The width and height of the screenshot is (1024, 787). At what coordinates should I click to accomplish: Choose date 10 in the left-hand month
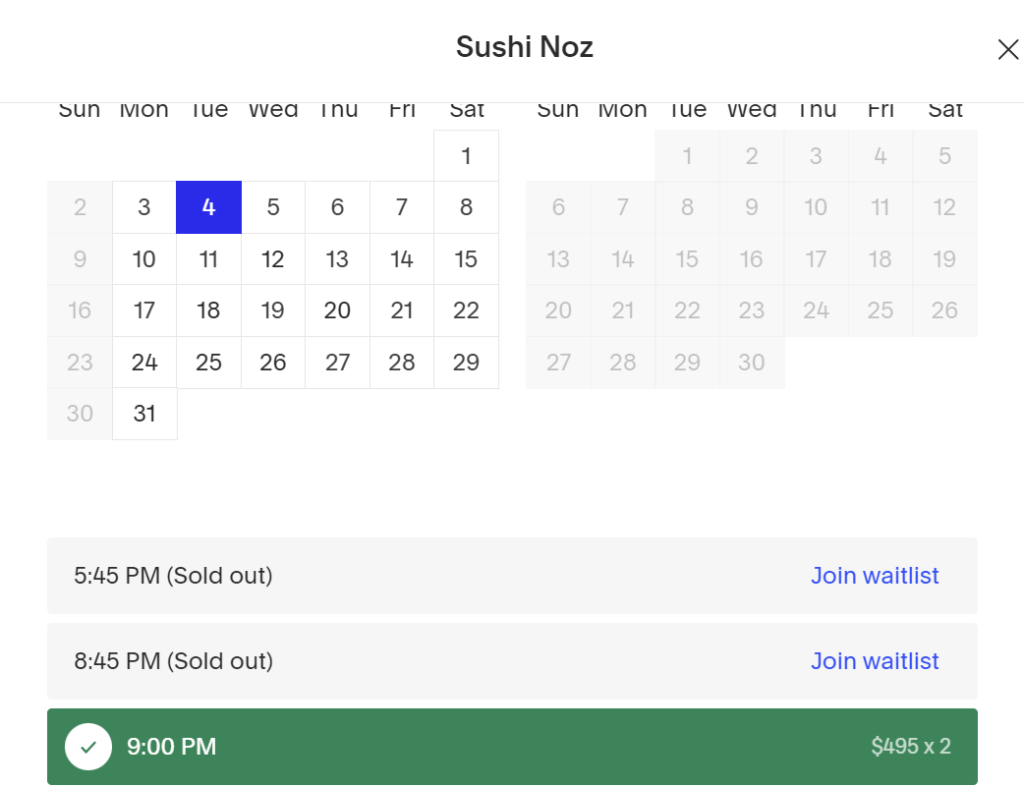pos(144,259)
